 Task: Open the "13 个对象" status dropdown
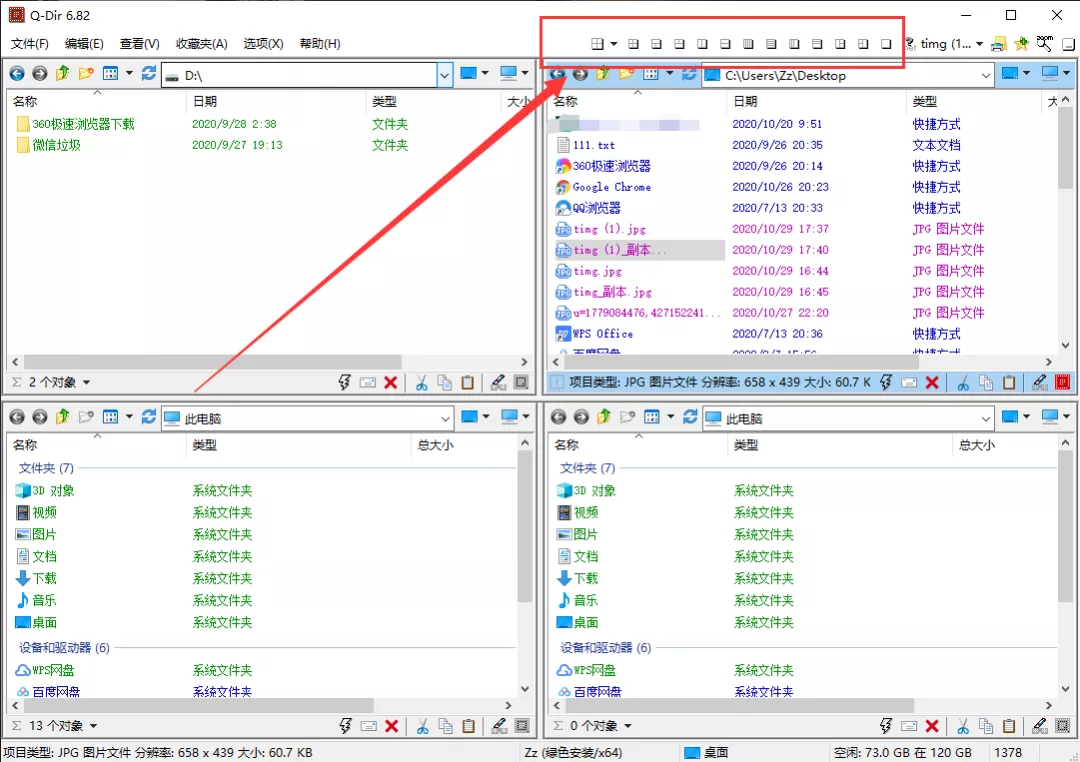[x=93, y=725]
